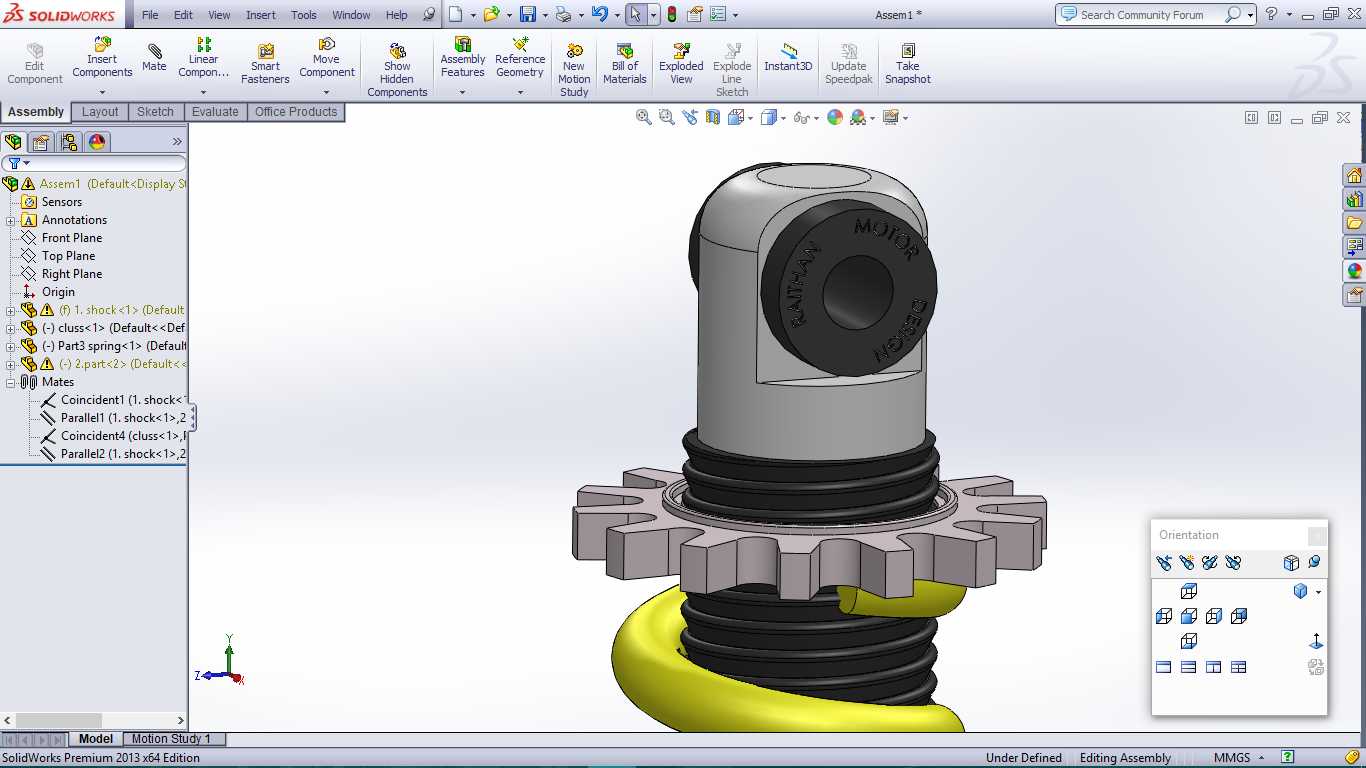This screenshot has height=768, width=1366.
Task: Select the four-viewport layout in the Orientation panel
Action: coord(1239,667)
